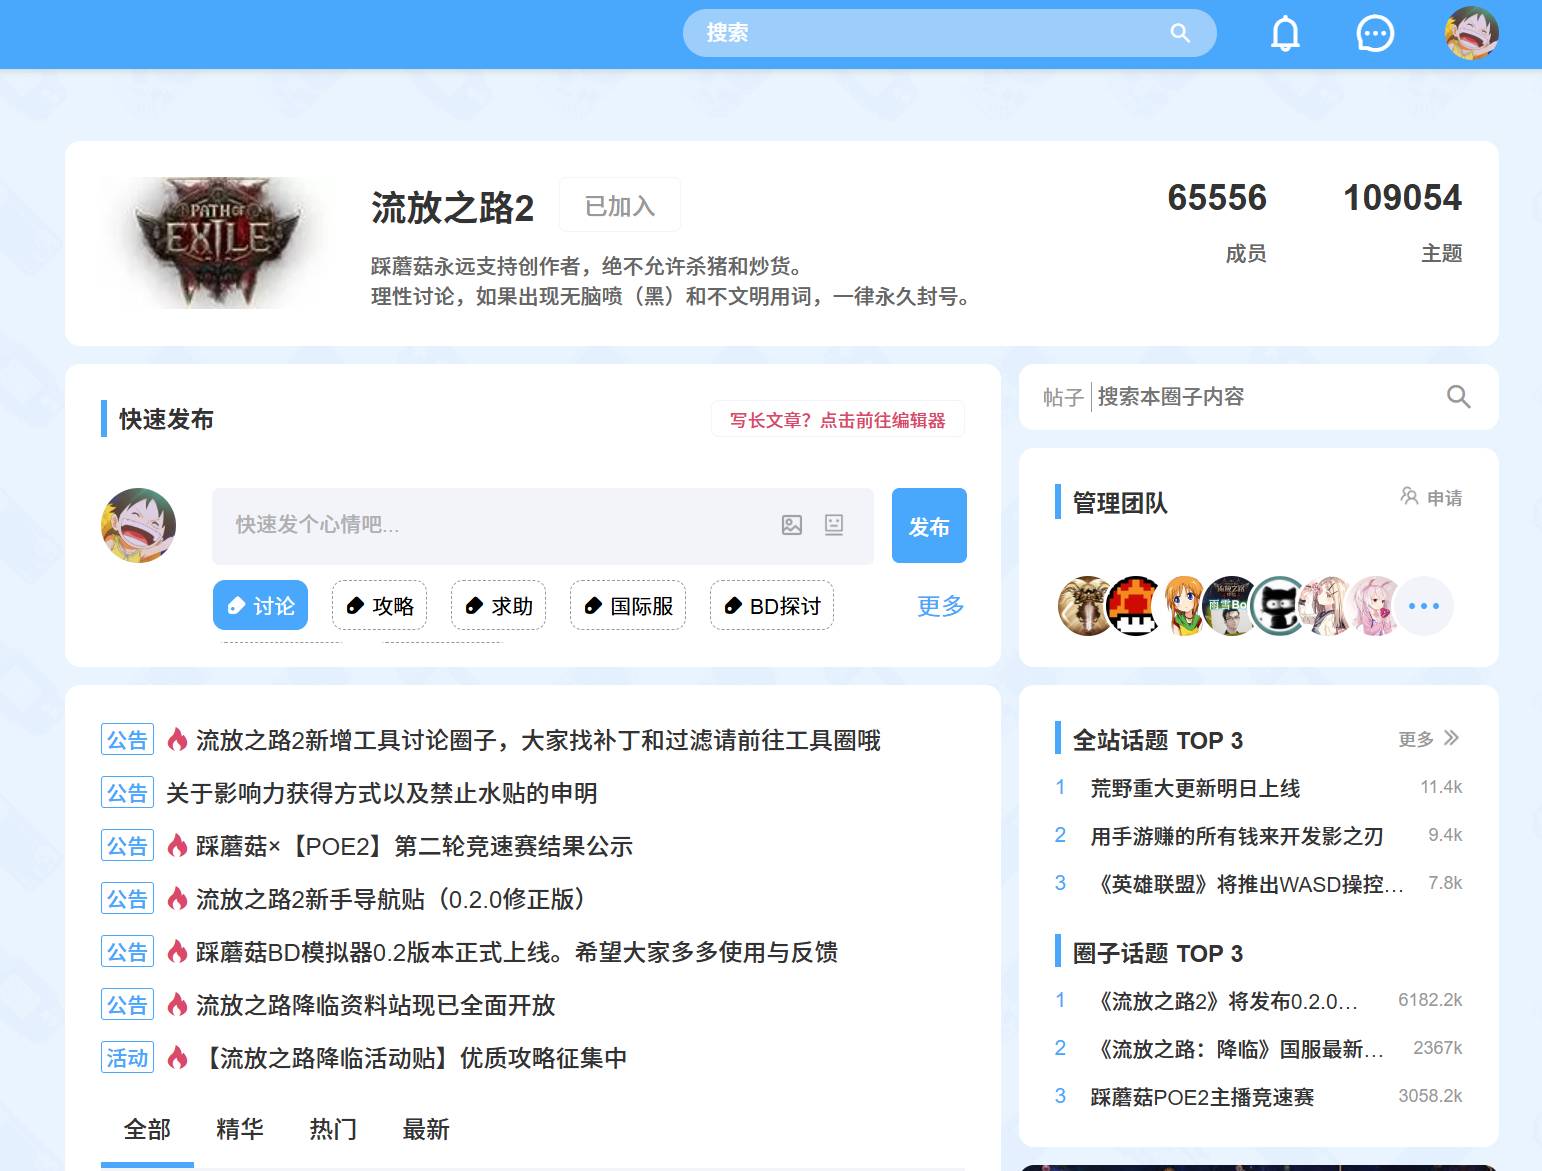Open messages chat bubble icon
Screen dimensions: 1542x1171
point(1375,33)
